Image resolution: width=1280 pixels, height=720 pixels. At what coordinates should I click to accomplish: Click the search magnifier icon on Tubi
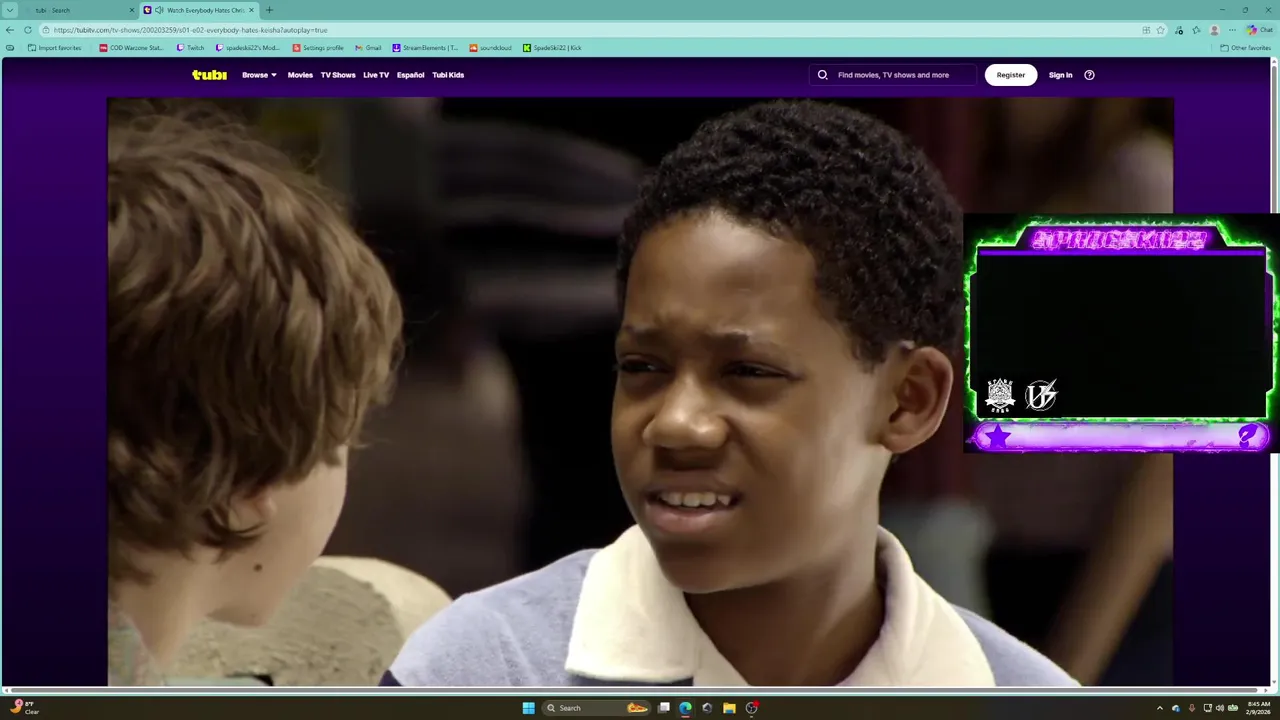coord(823,75)
